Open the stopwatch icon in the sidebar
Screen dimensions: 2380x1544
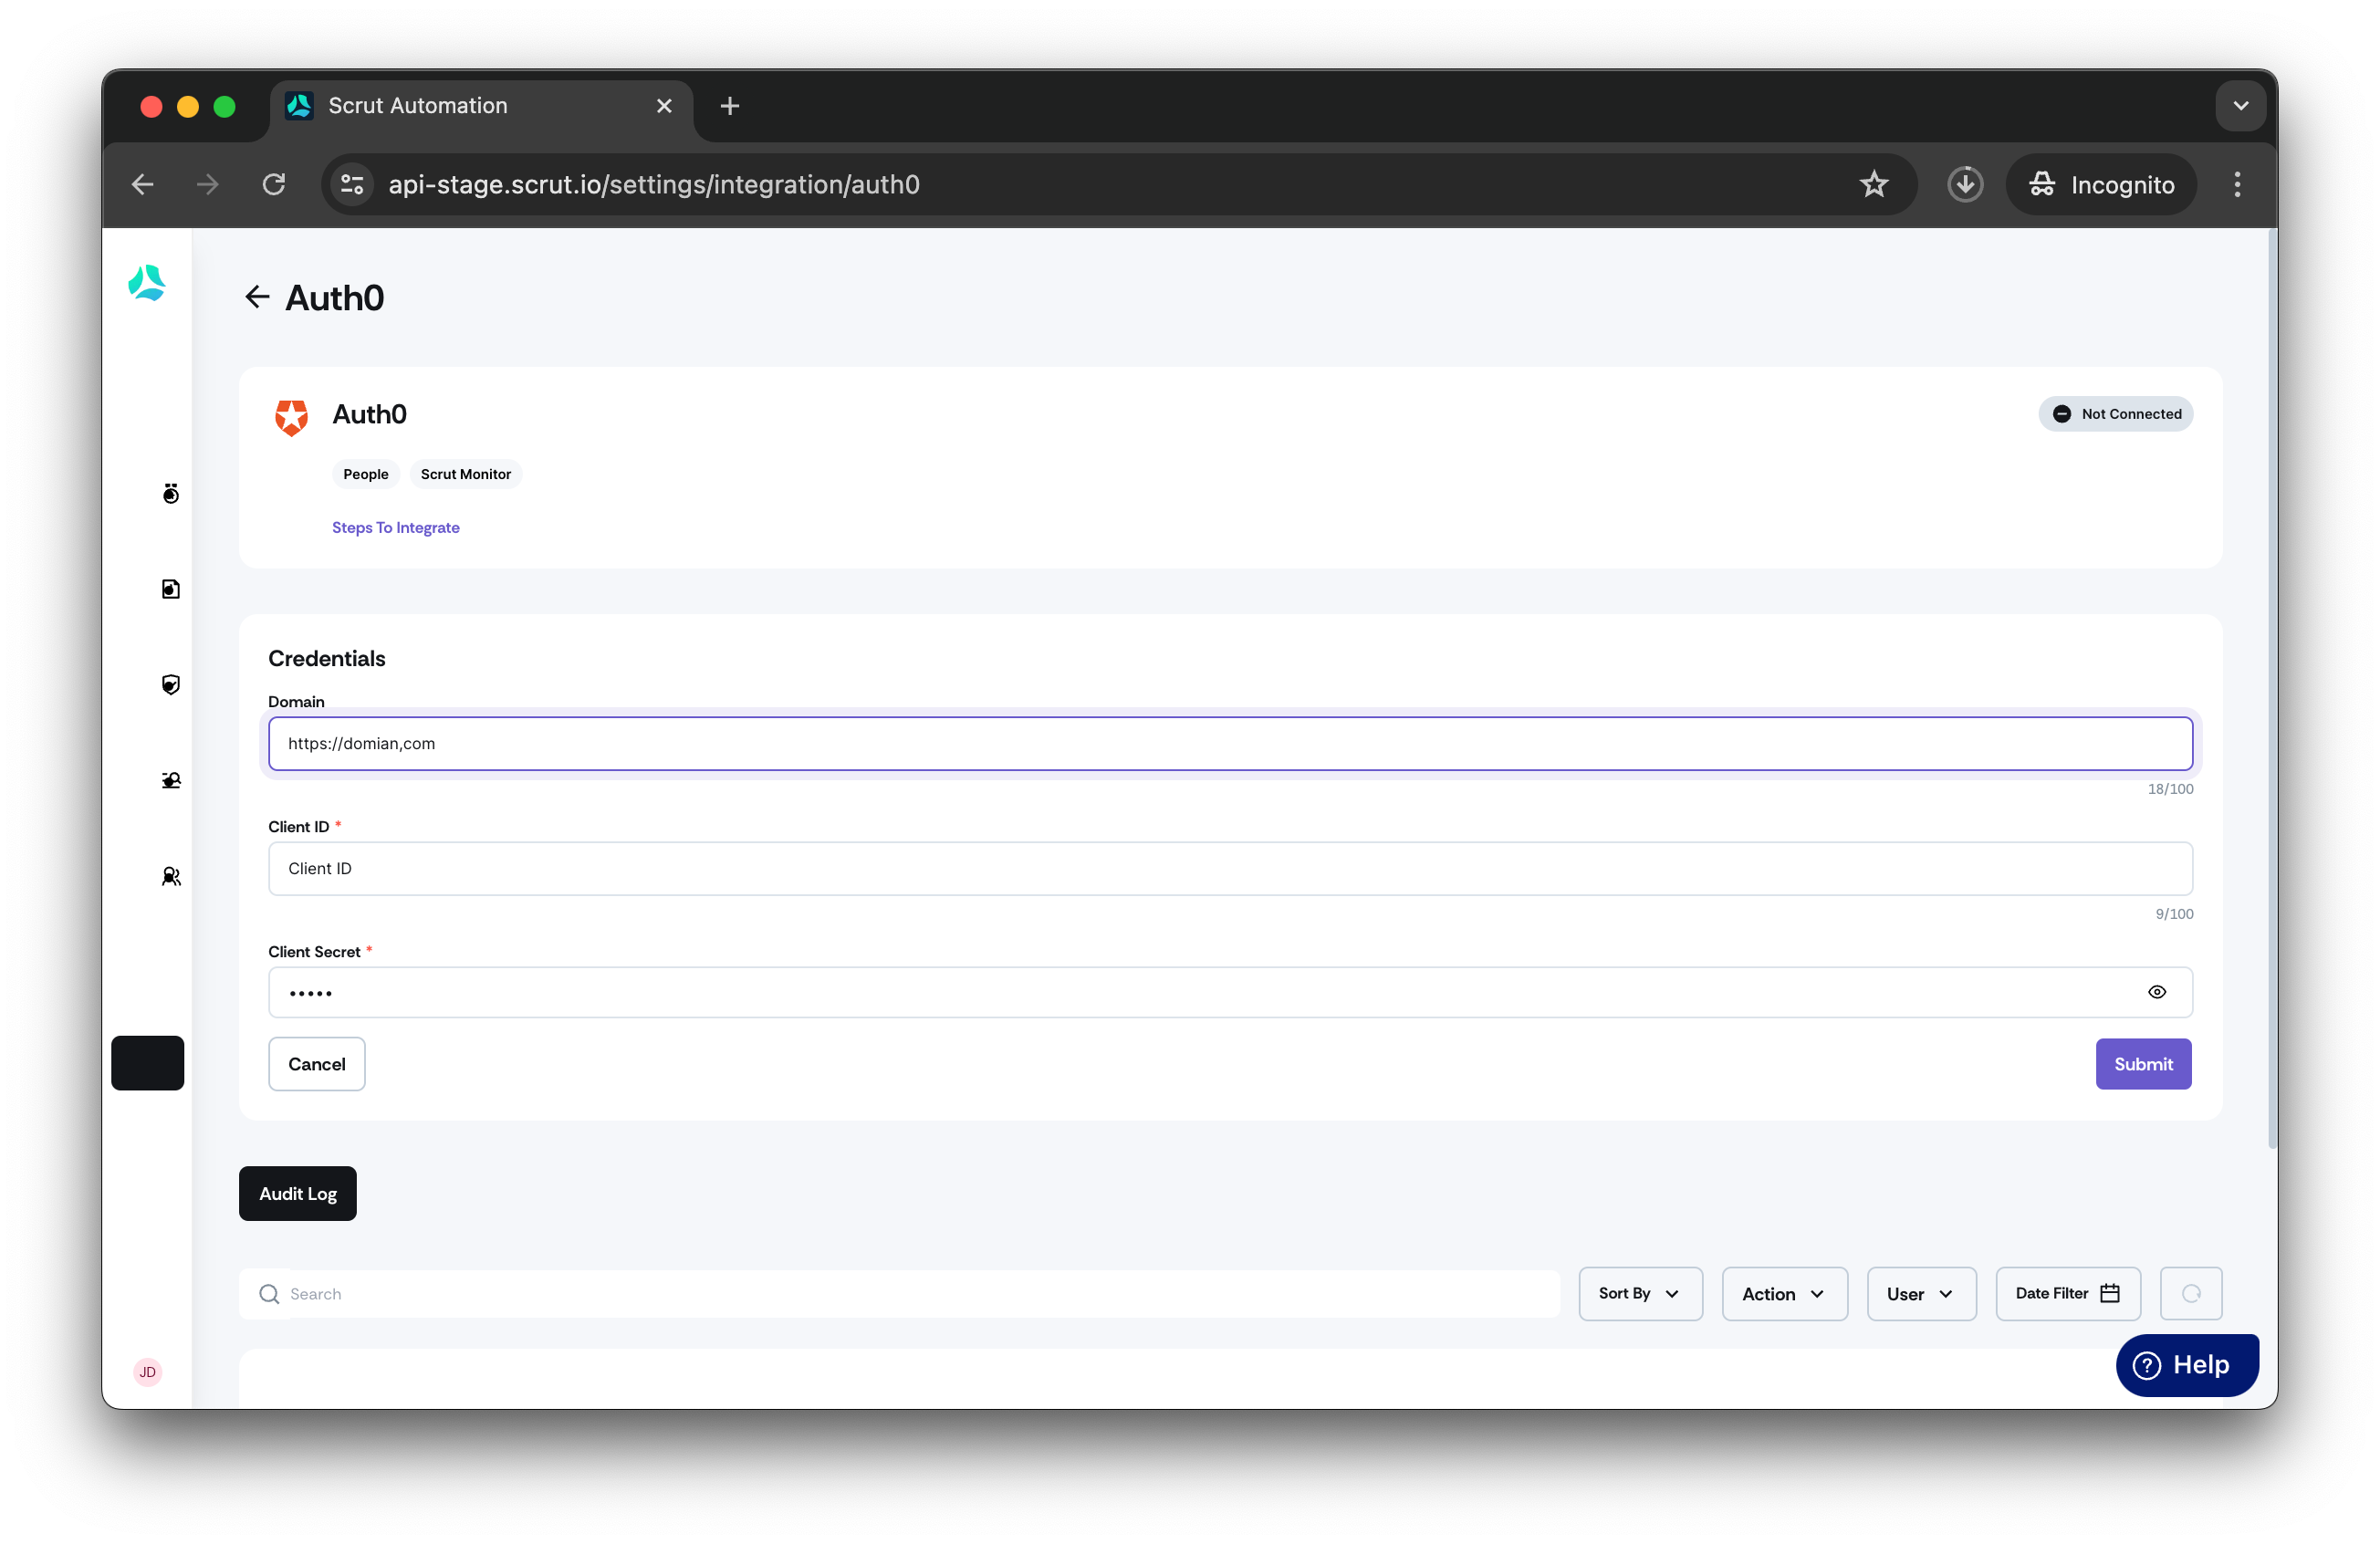pyautogui.click(x=171, y=493)
